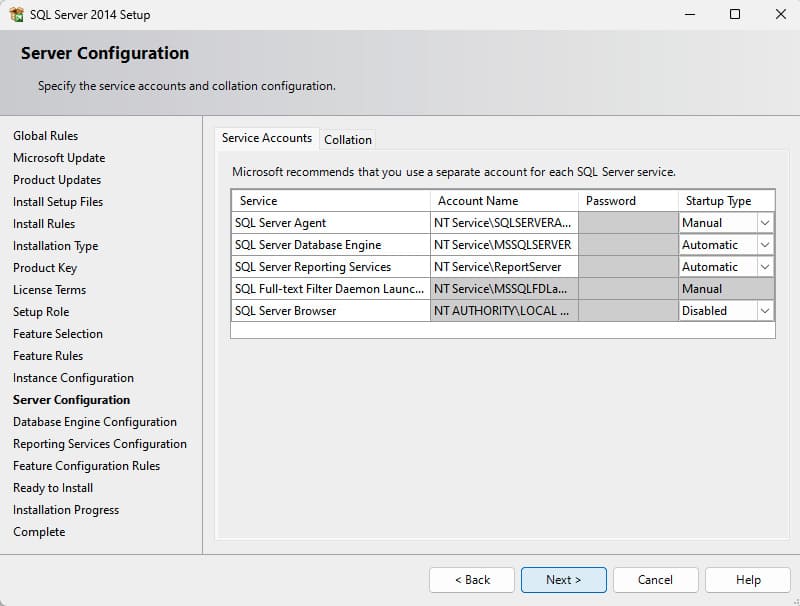The height and width of the screenshot is (606, 800).
Task: Click the Startup Type column header
Action: pos(726,201)
